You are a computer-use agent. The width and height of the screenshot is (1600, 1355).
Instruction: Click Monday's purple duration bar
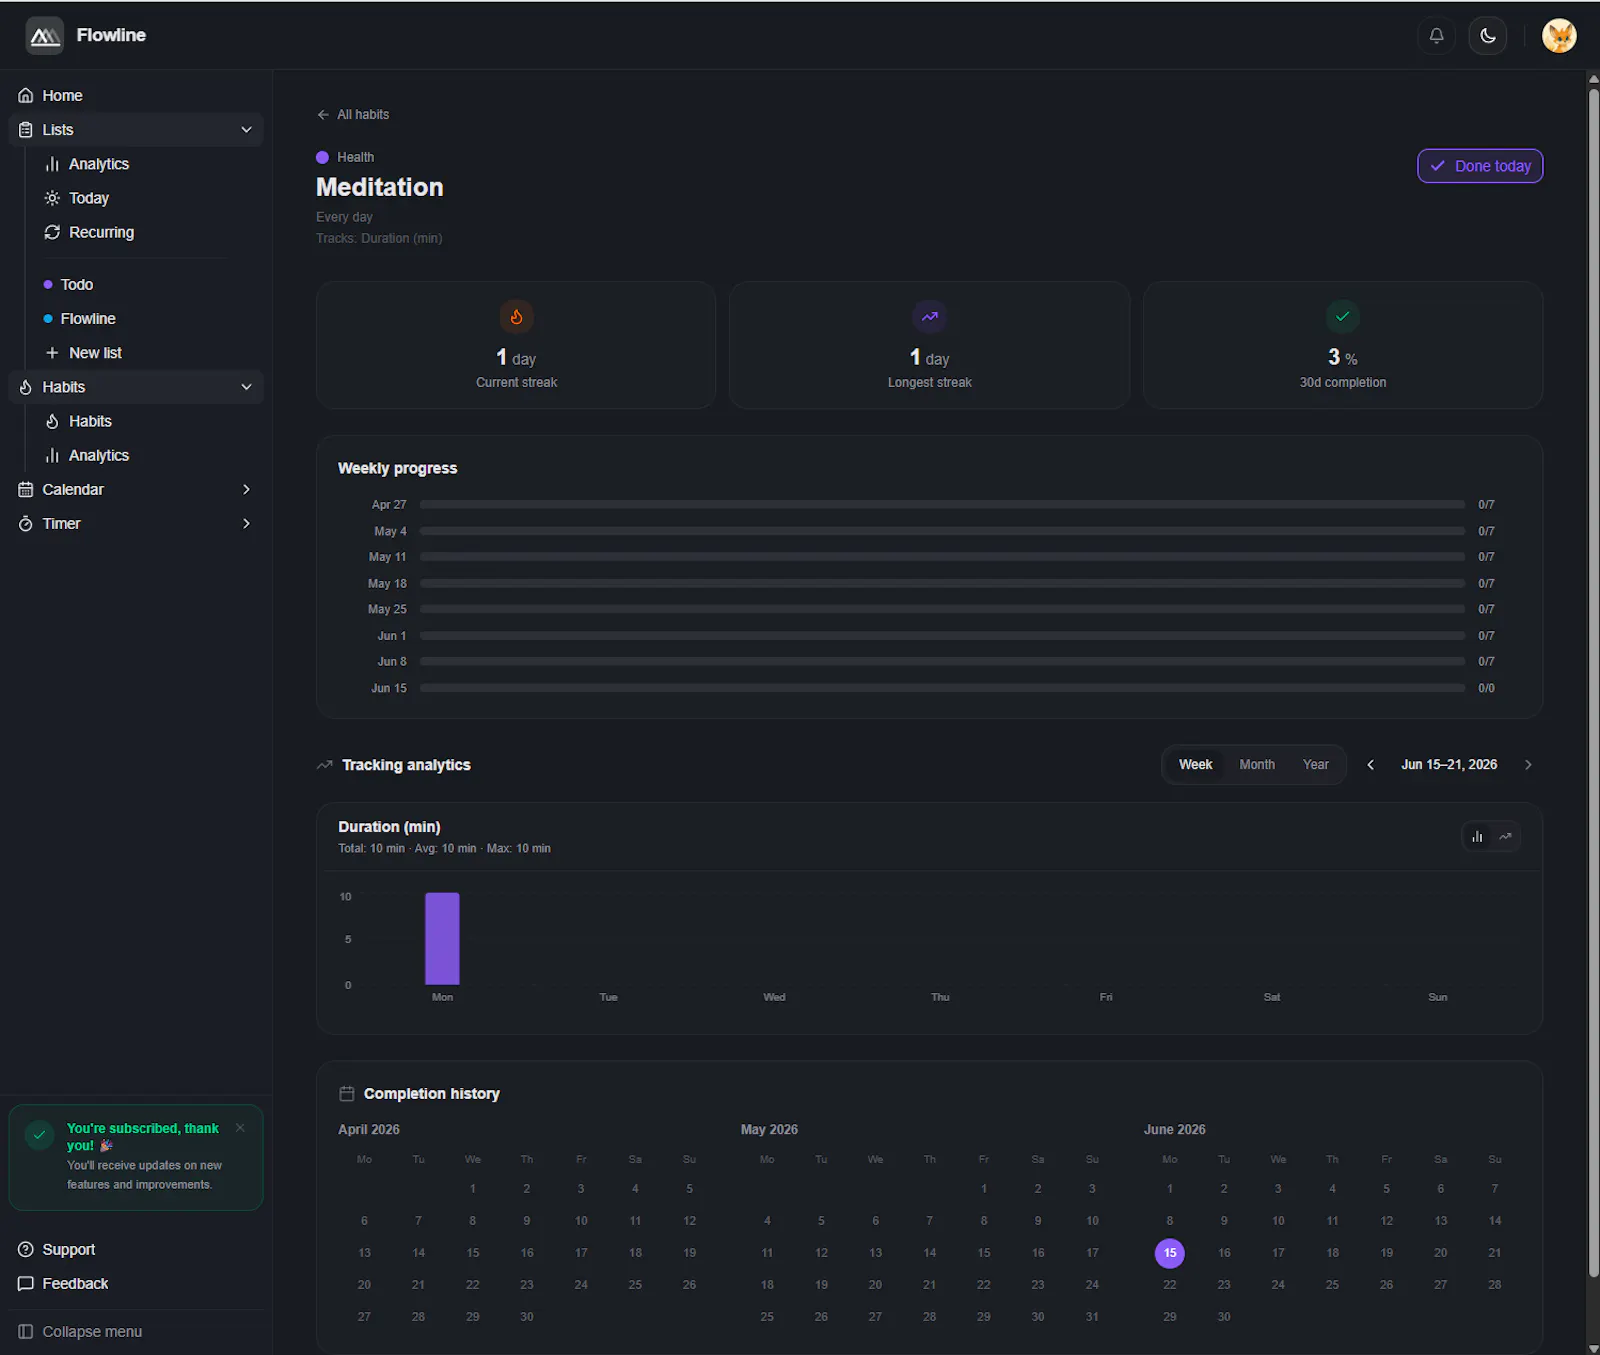[x=442, y=939]
